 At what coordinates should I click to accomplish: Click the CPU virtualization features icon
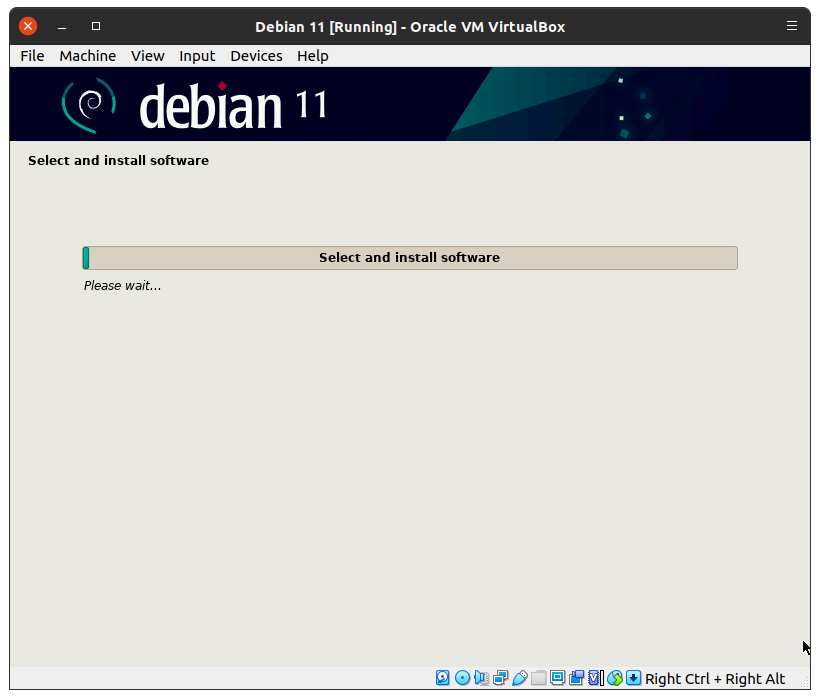[595, 678]
